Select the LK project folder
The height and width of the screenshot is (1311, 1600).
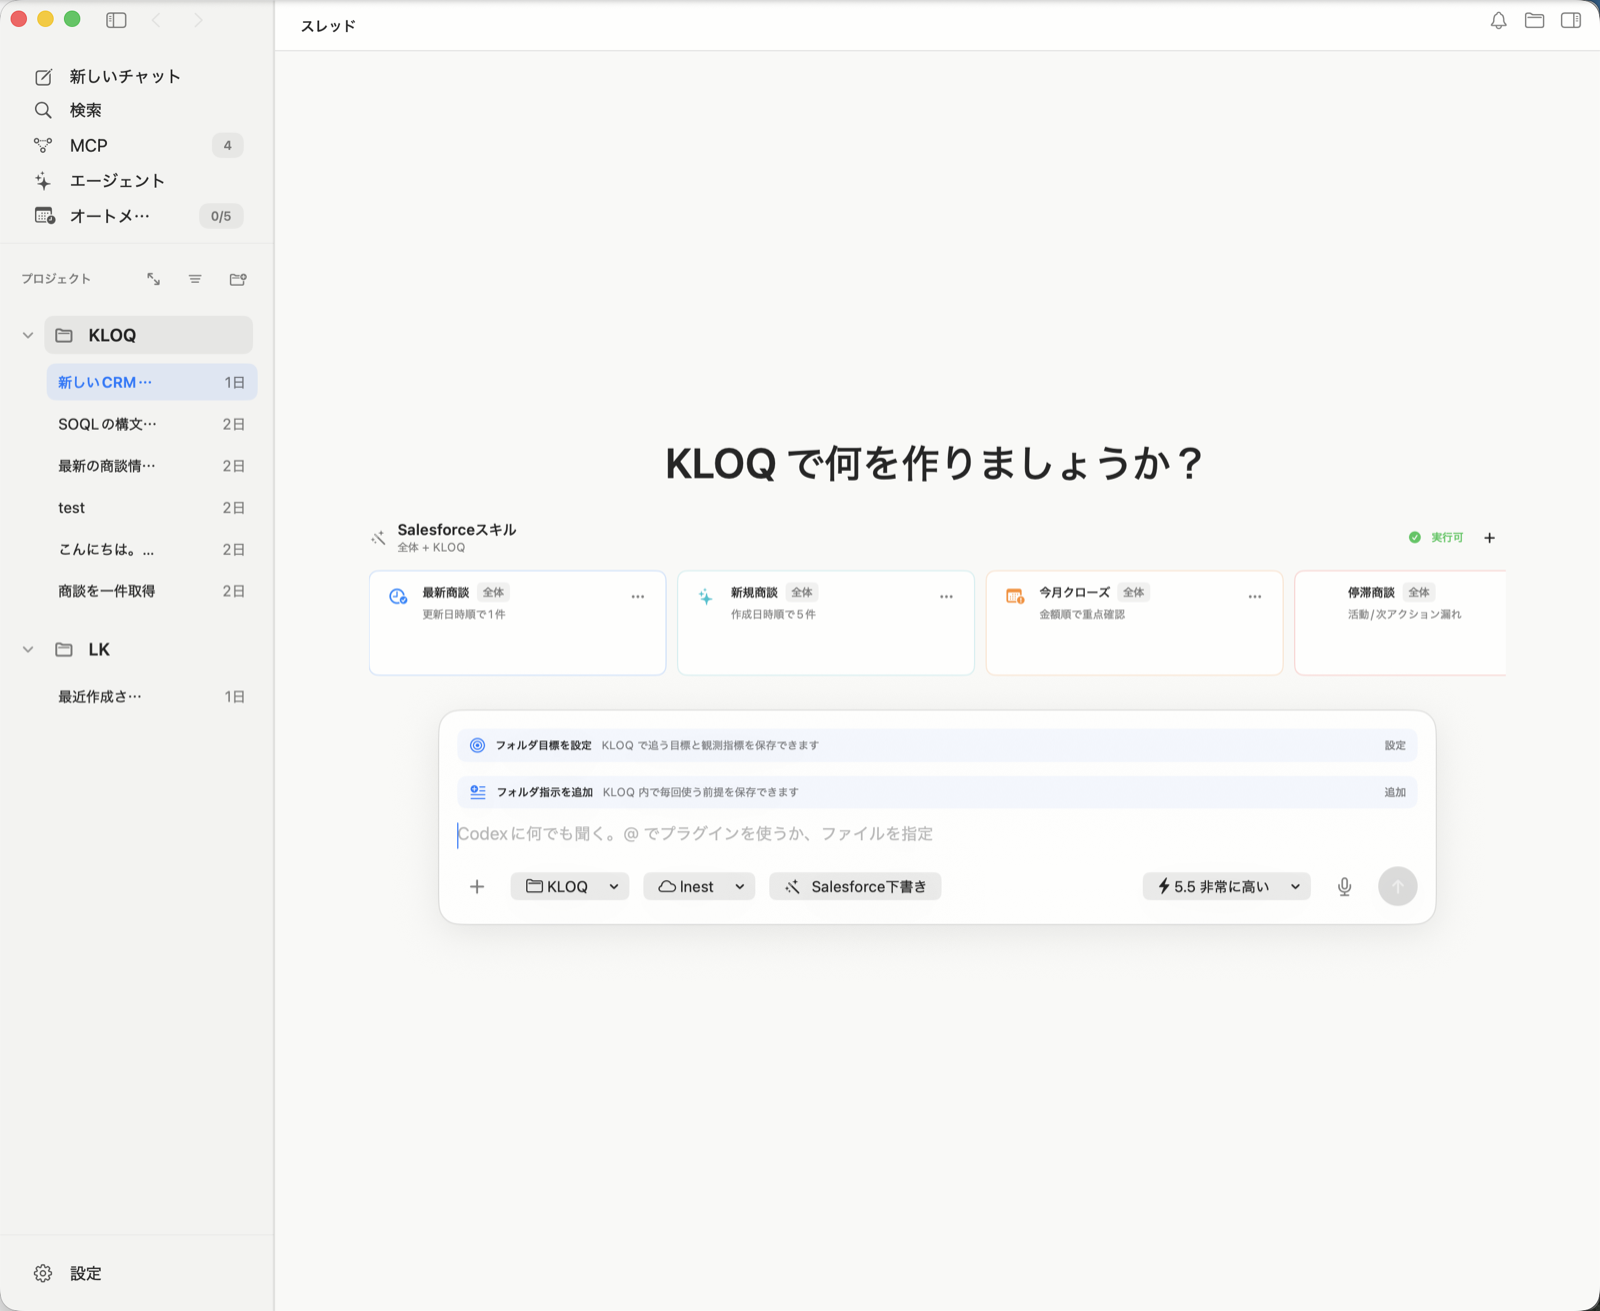coord(149,649)
